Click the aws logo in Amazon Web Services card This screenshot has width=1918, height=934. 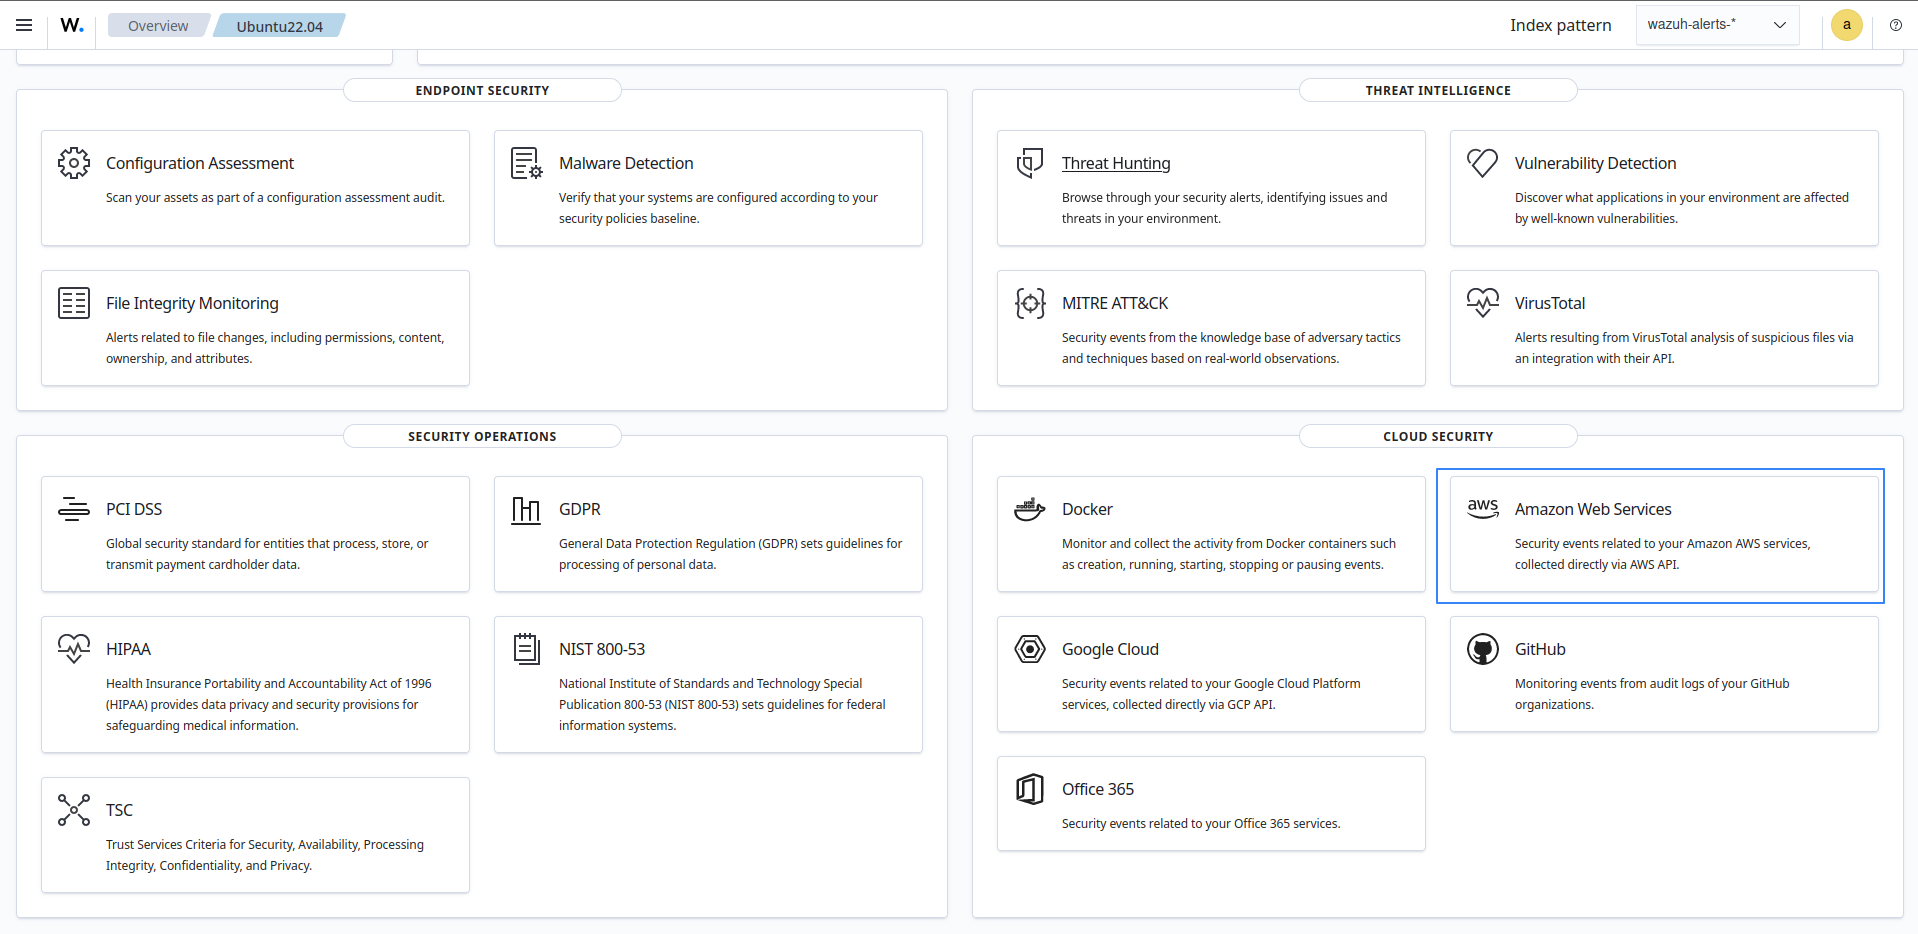pos(1483,508)
